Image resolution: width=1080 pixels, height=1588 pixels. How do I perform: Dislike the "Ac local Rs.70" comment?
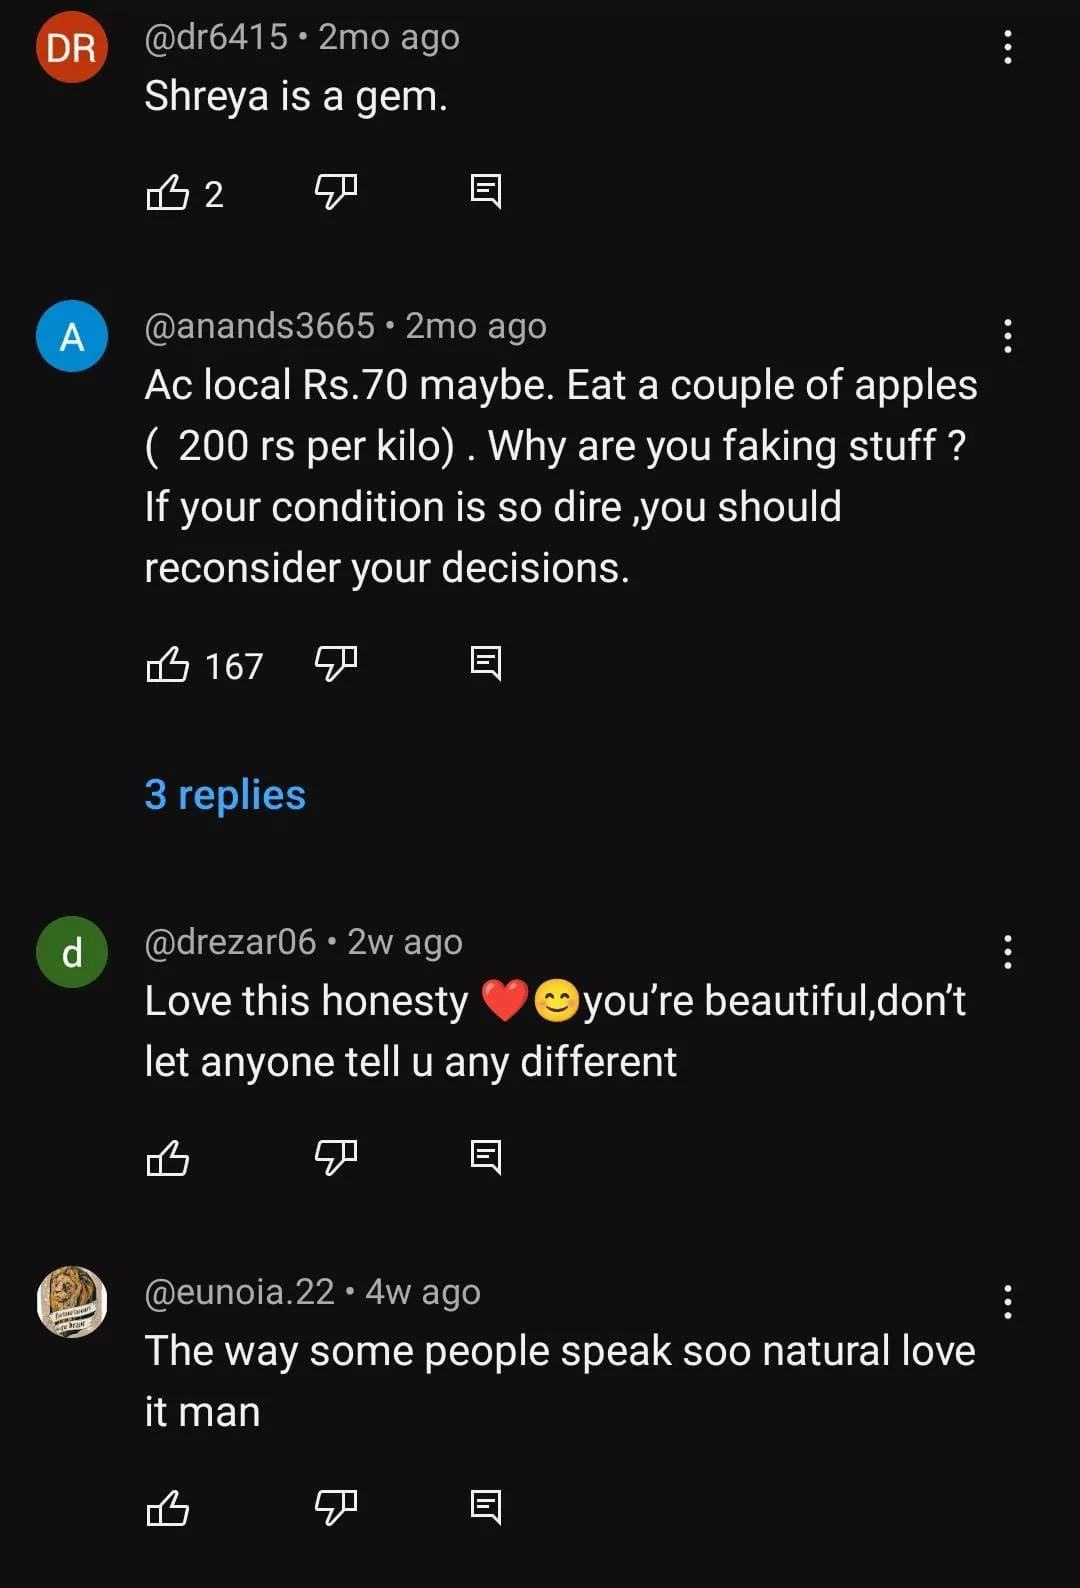coord(336,662)
